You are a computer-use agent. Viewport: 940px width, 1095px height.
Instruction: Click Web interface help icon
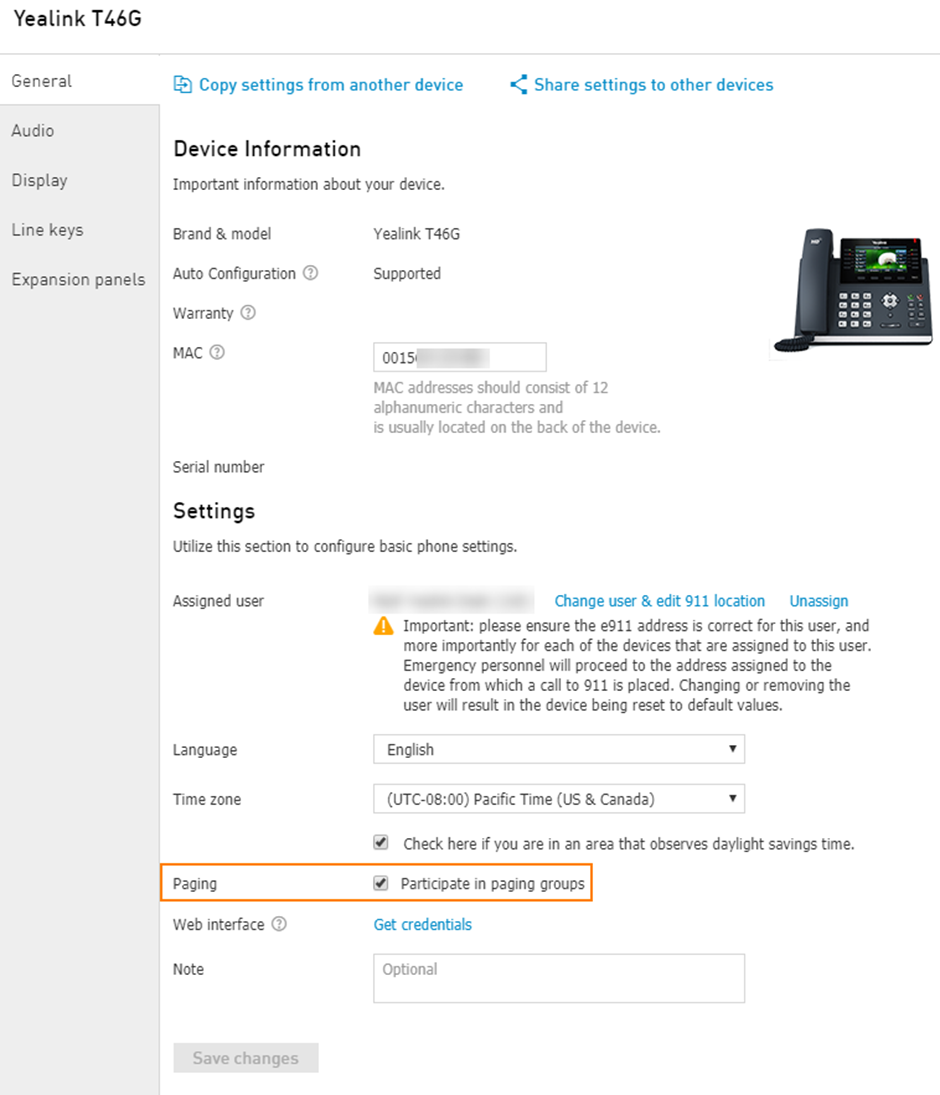pos(279,924)
